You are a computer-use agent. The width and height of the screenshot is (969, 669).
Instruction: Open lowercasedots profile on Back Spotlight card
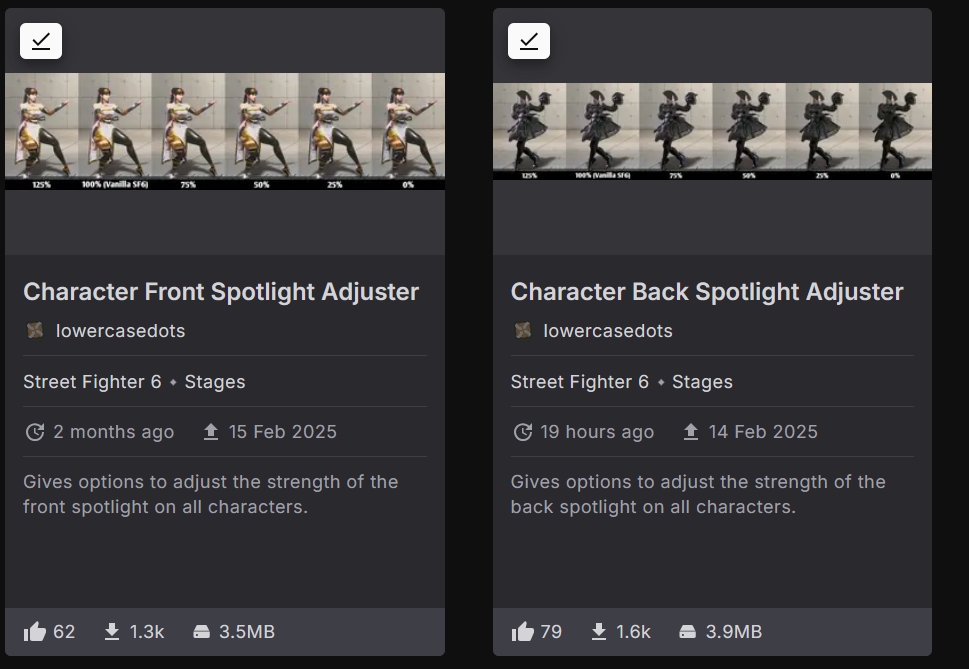click(x=607, y=330)
